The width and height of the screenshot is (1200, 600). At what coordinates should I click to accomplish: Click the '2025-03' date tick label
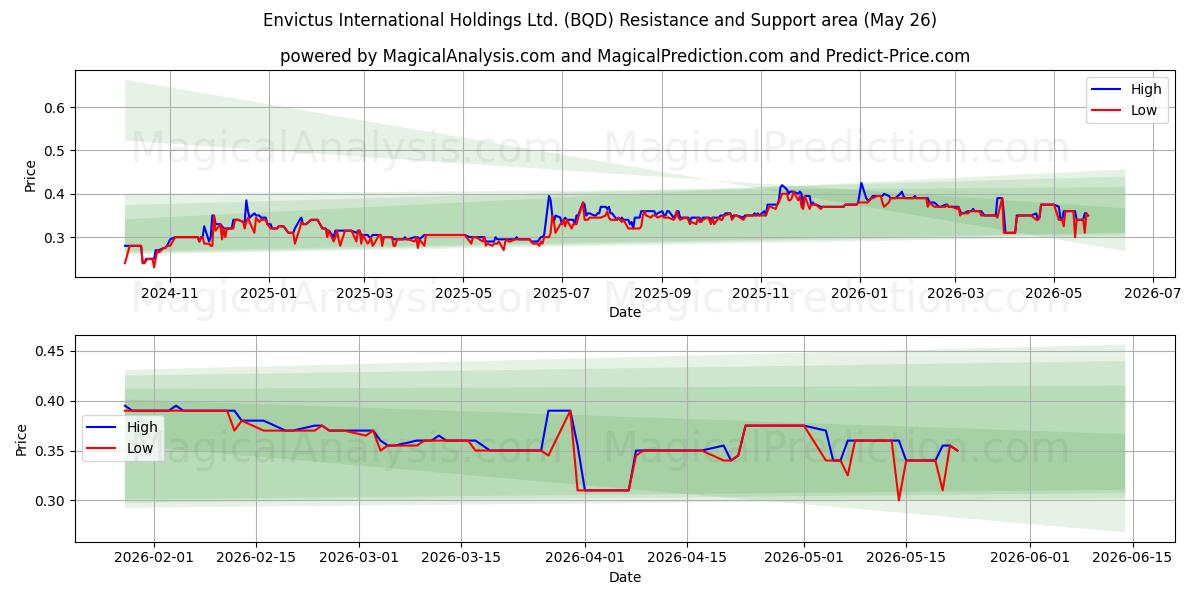pos(364,294)
